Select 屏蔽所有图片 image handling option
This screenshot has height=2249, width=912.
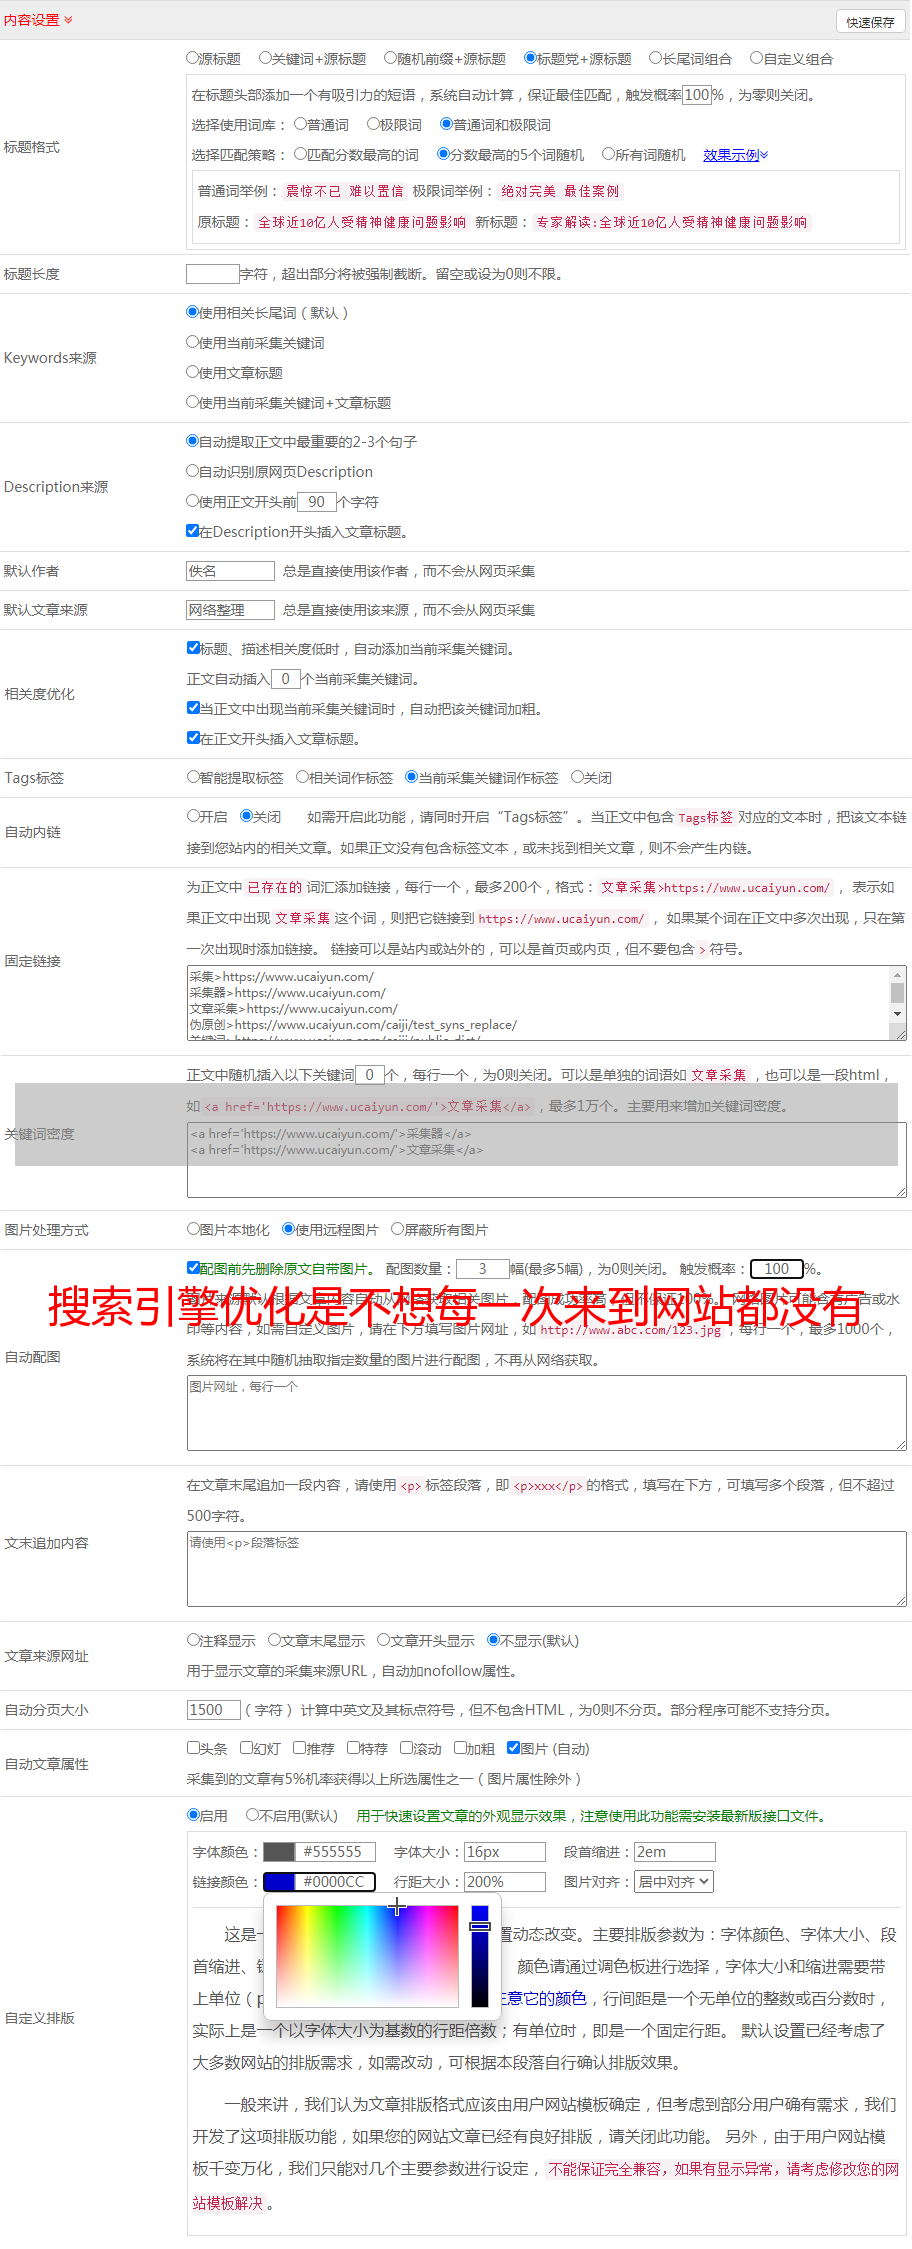tap(398, 1229)
